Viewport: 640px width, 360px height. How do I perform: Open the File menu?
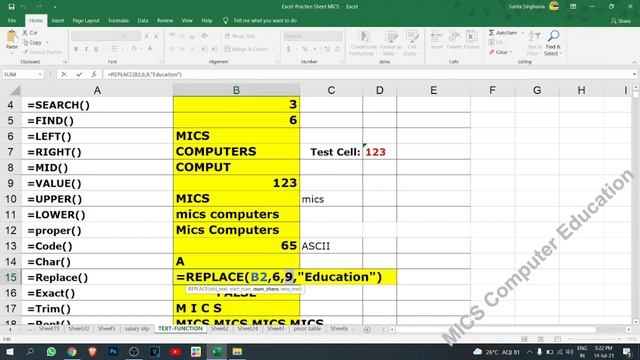click(x=12, y=20)
